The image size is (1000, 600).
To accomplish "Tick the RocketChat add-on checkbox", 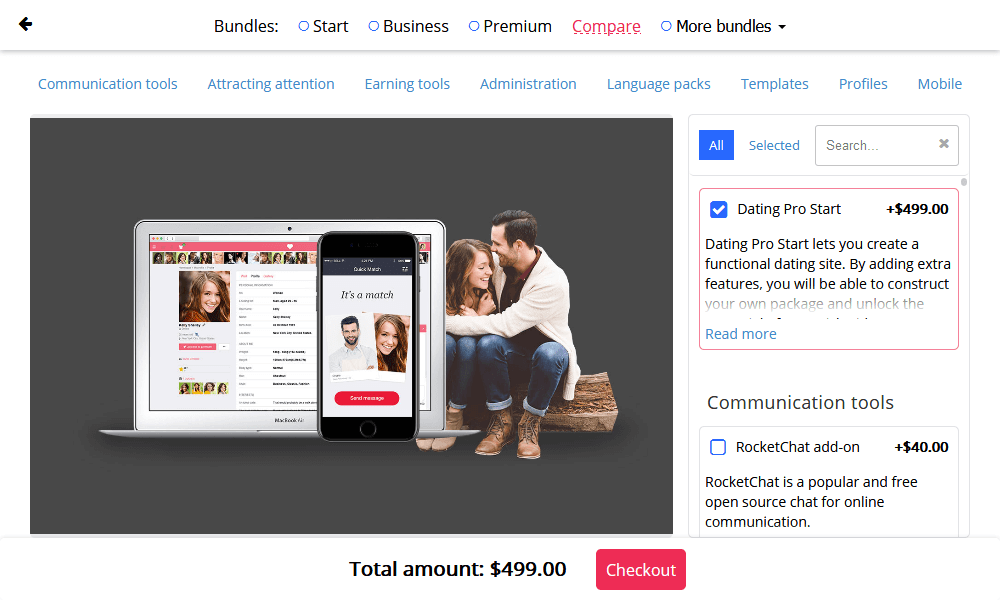I will tap(718, 447).
